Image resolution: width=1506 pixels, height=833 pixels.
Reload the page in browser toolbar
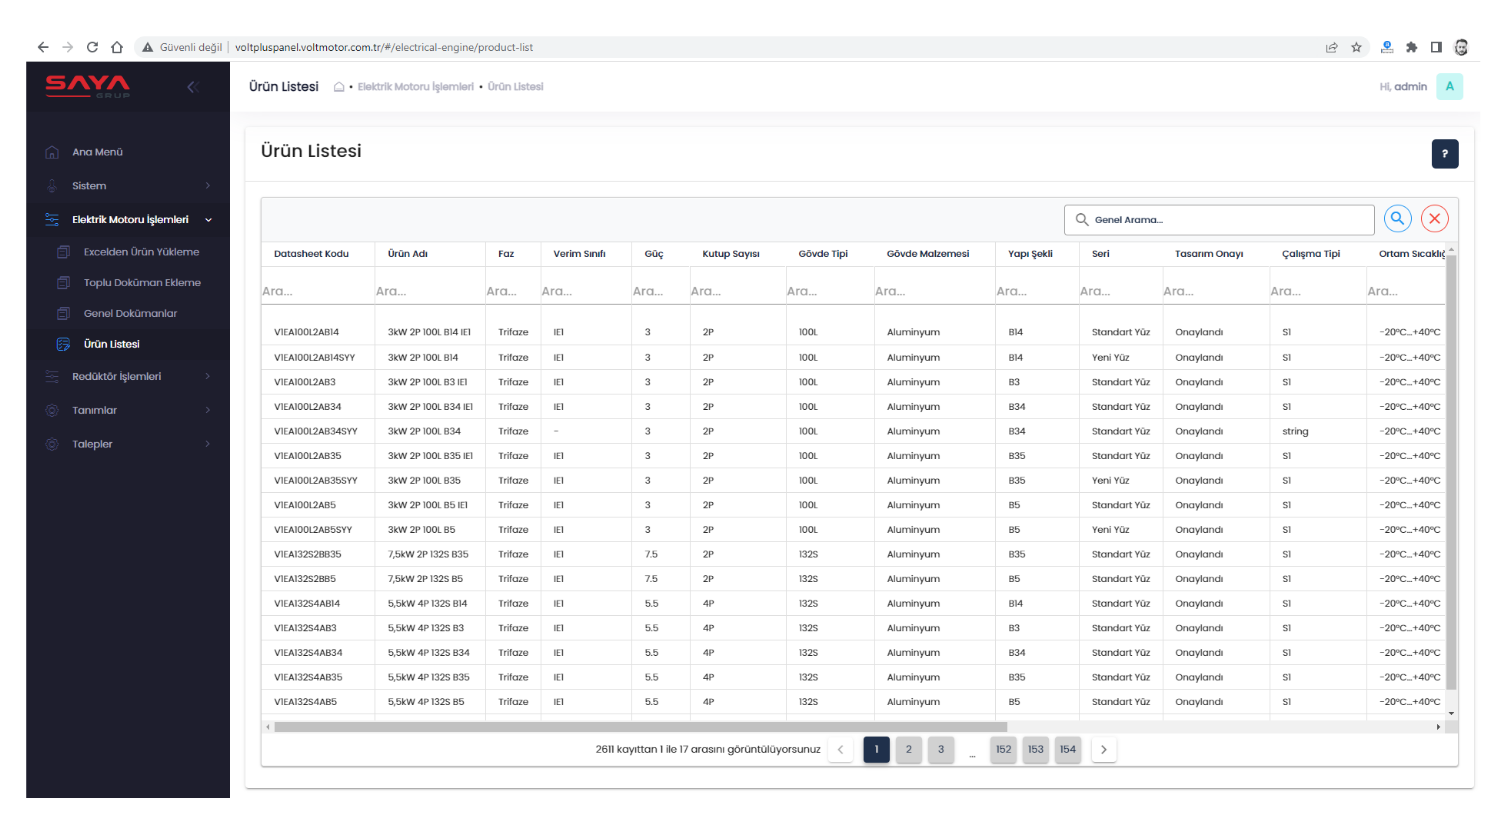coord(92,47)
